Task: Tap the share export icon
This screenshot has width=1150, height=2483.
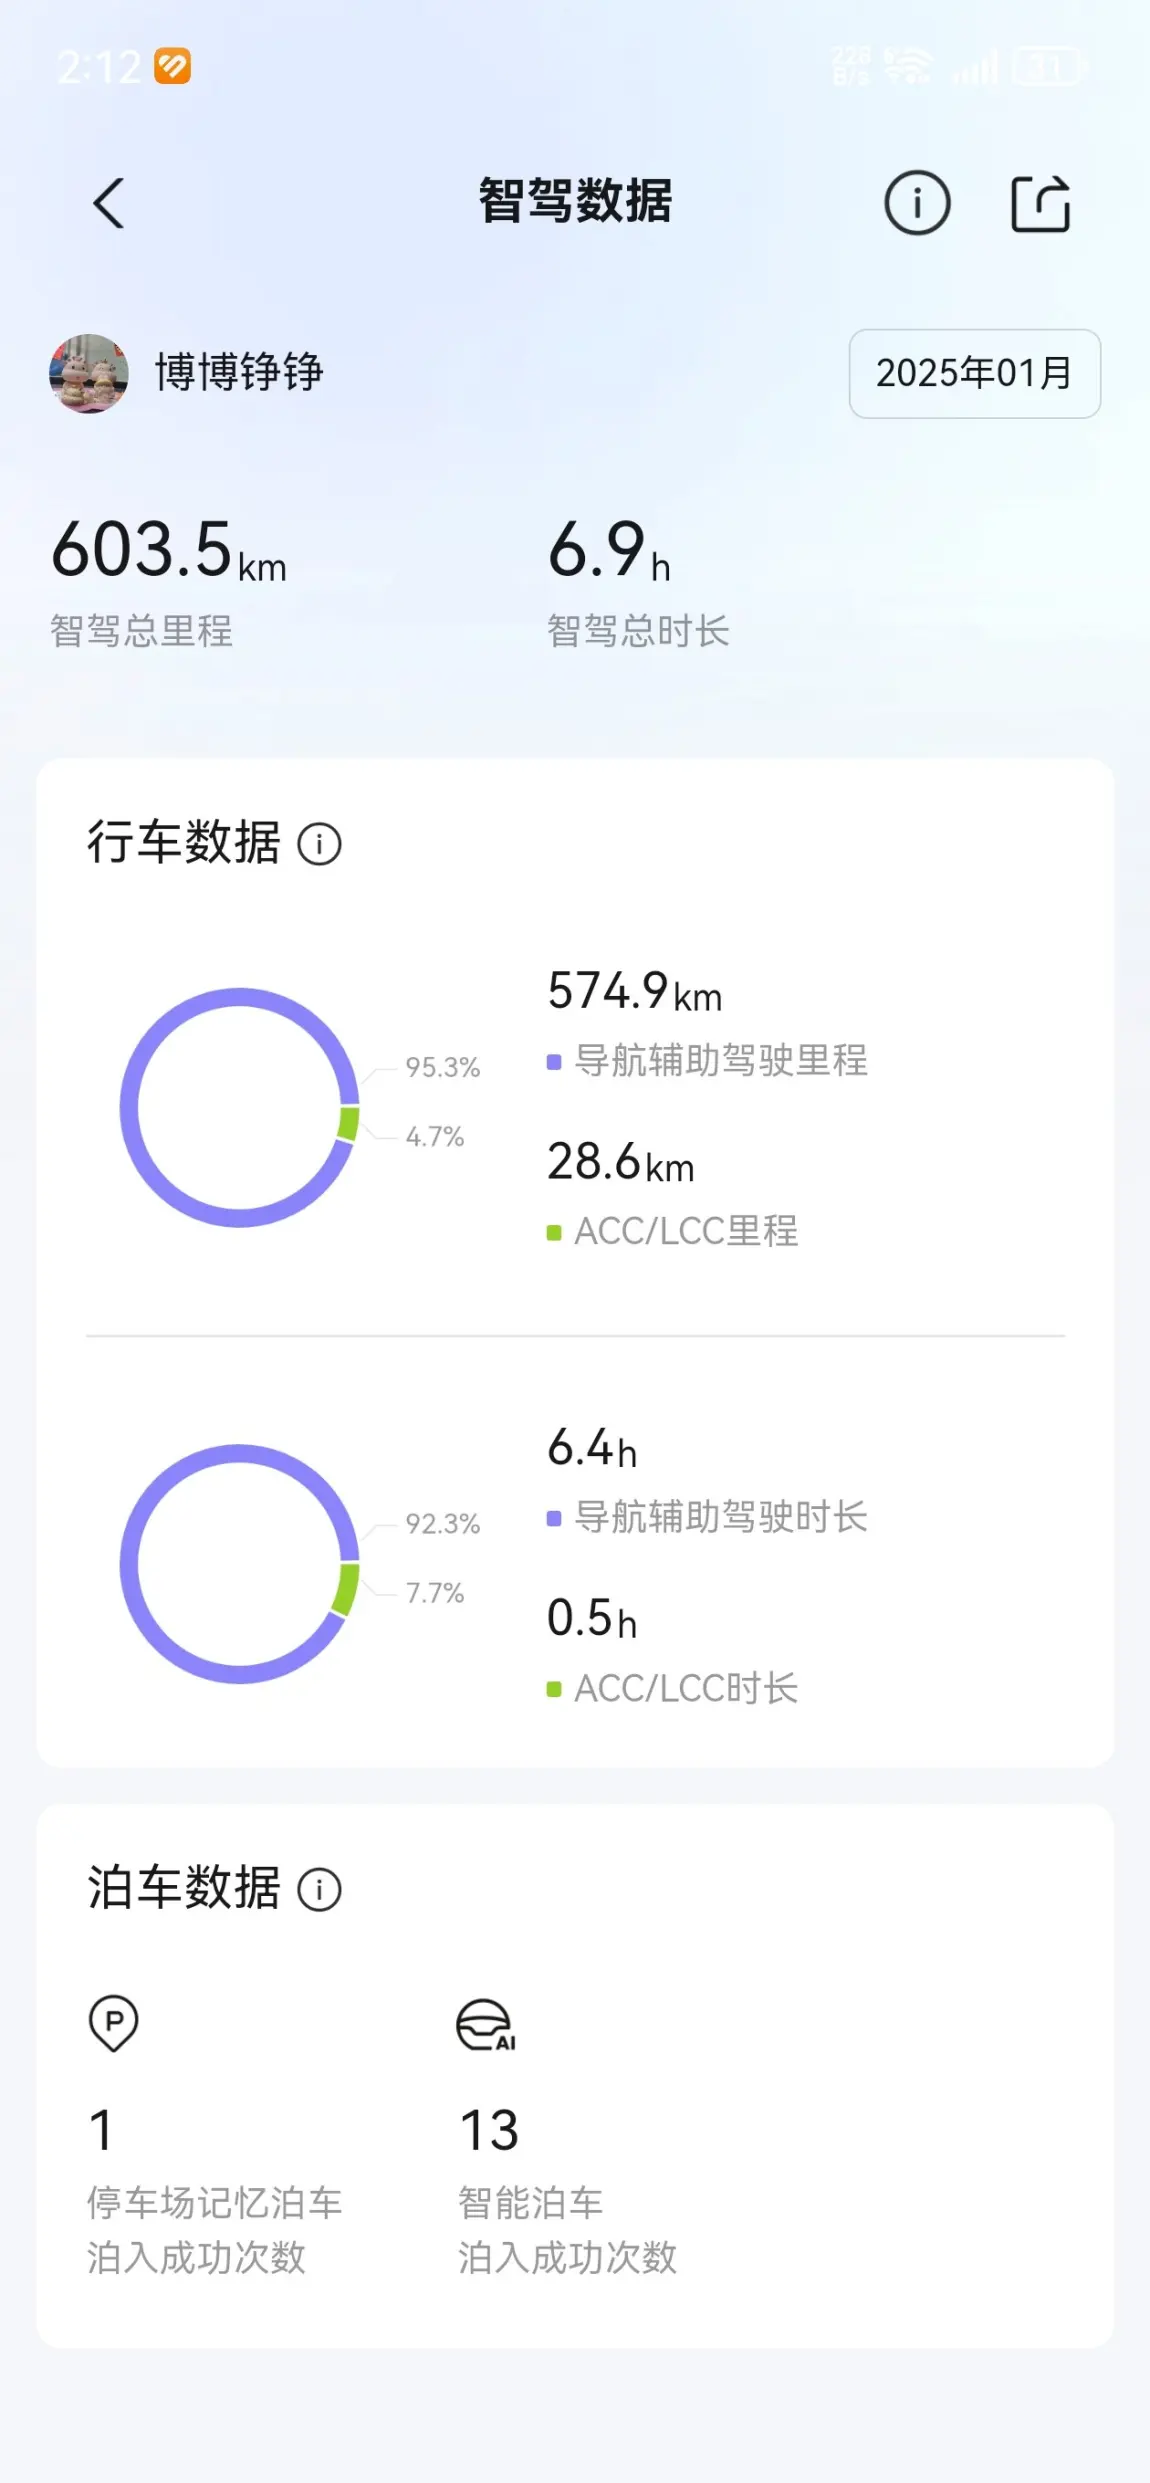Action: 1041,204
